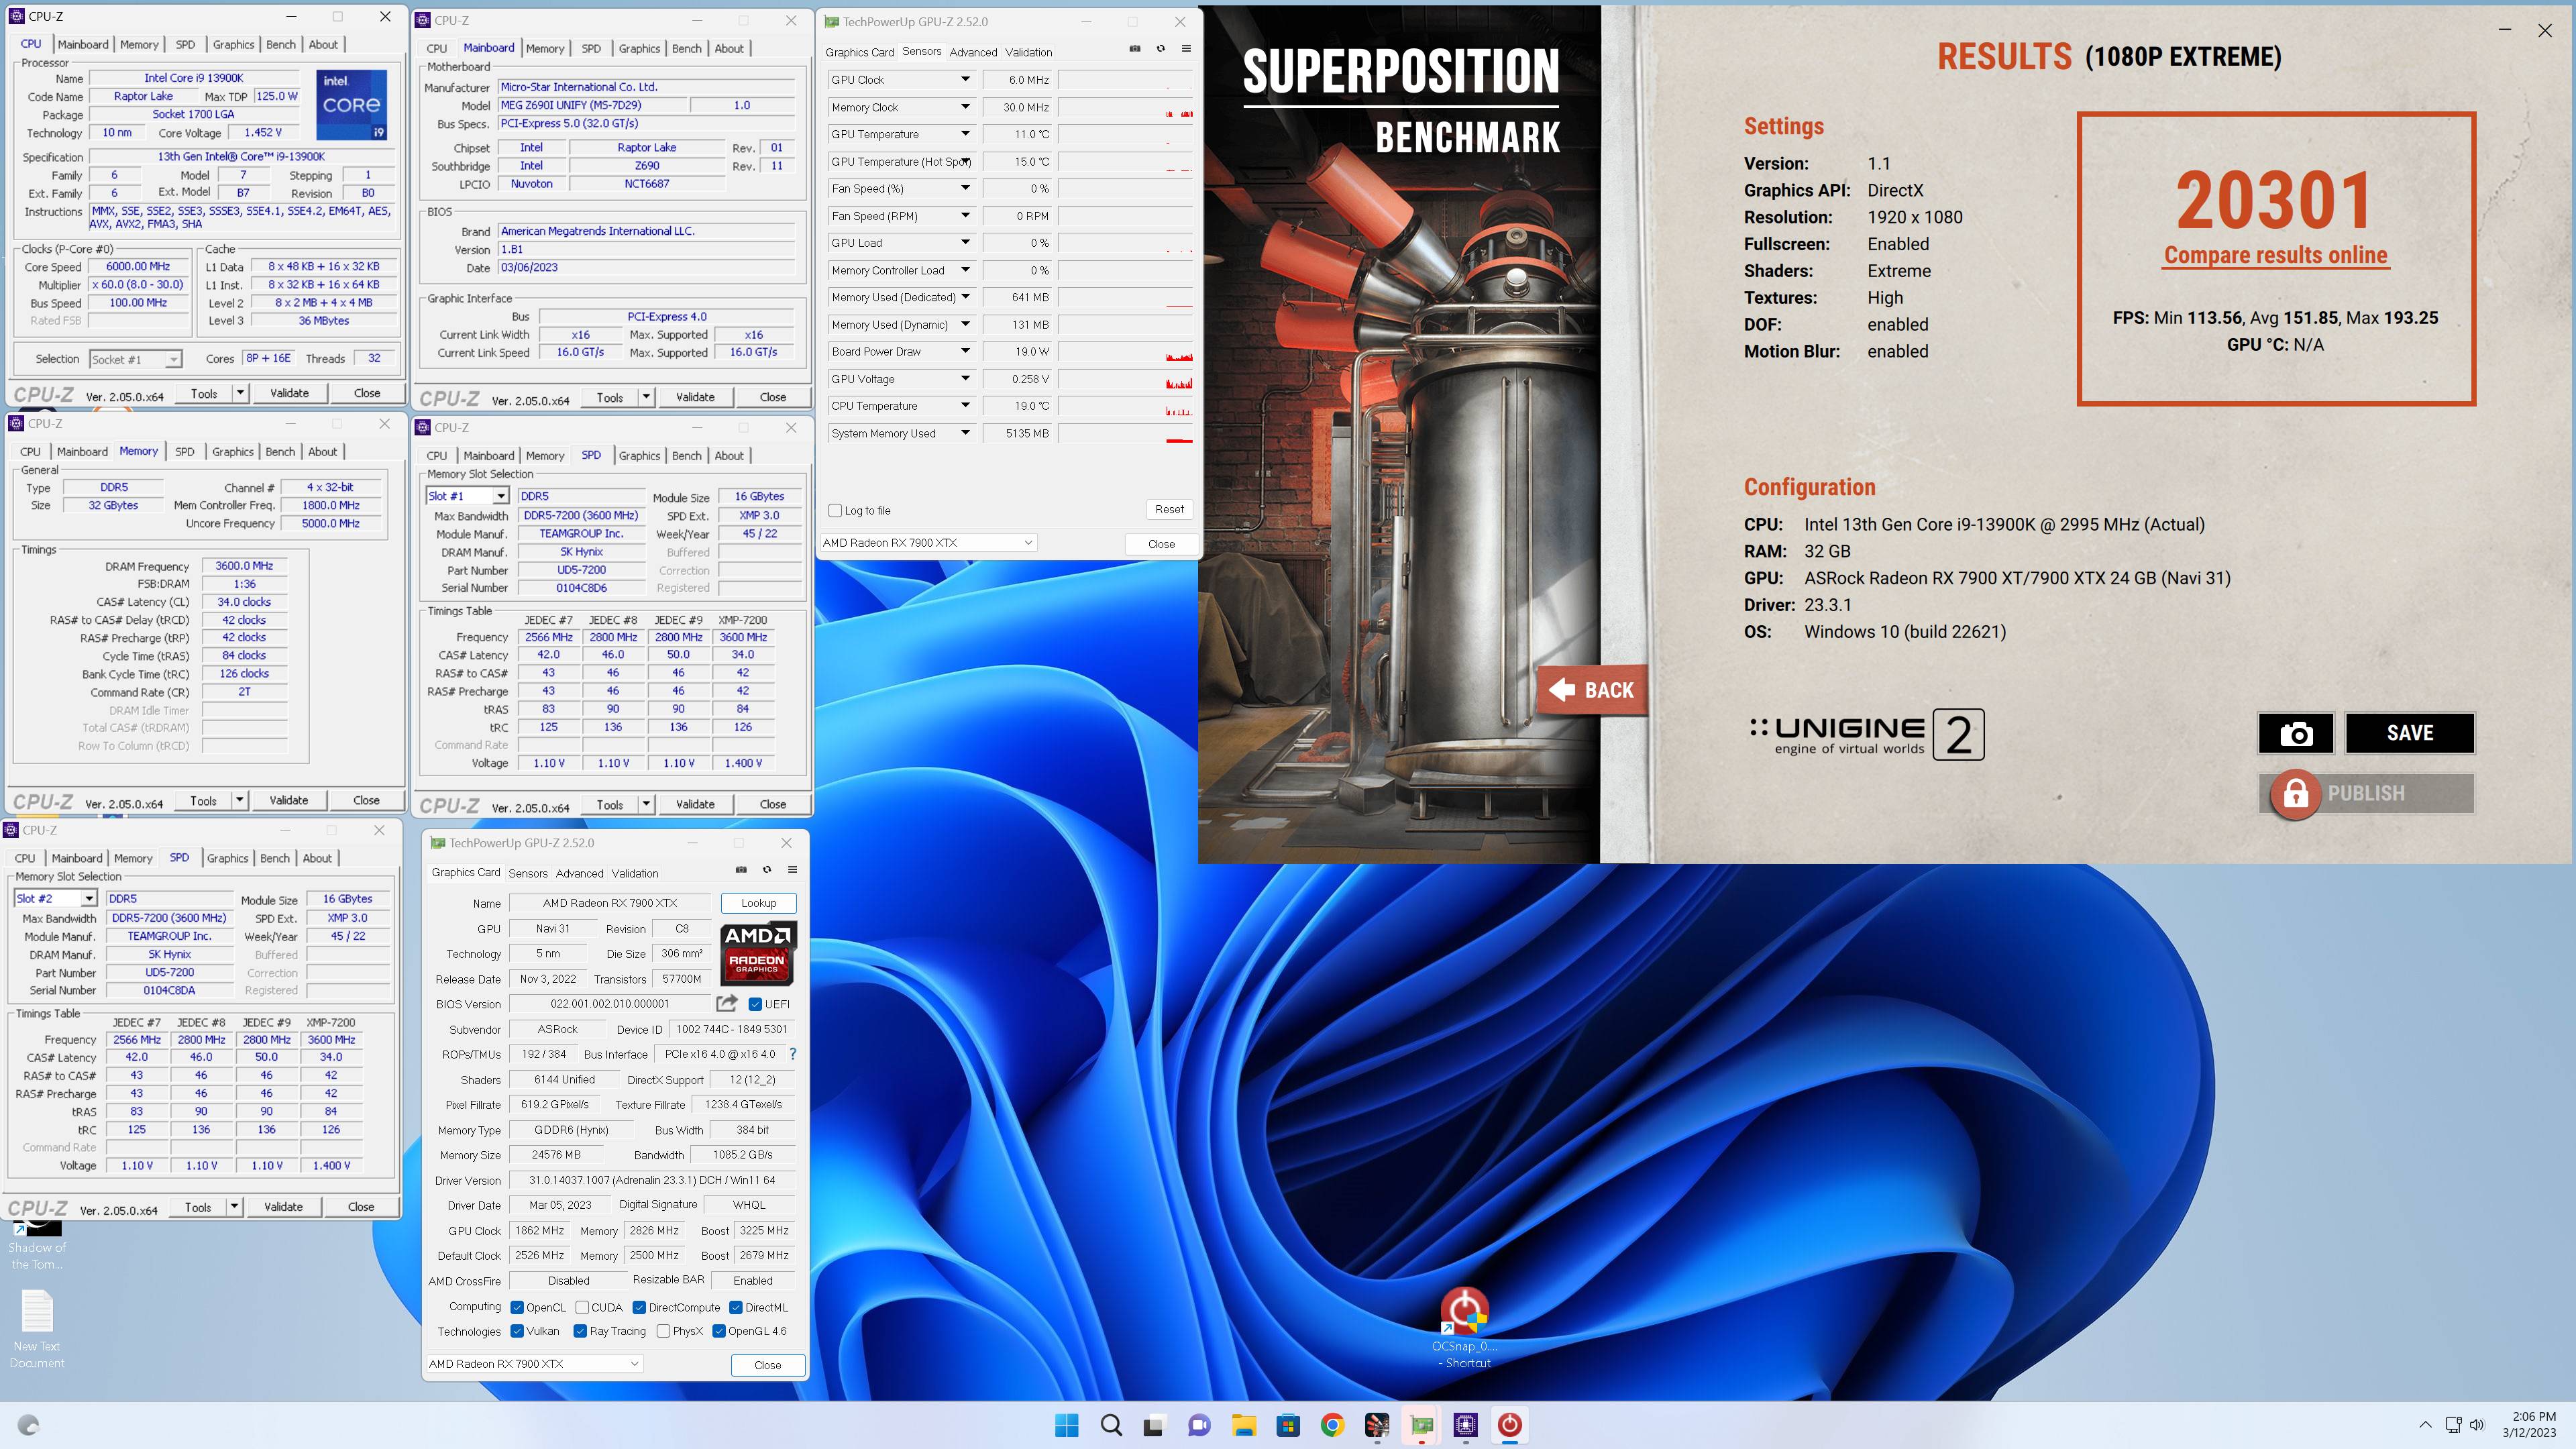Switch to Validation tab in GPU-Z Graphics Card window

tap(635, 873)
